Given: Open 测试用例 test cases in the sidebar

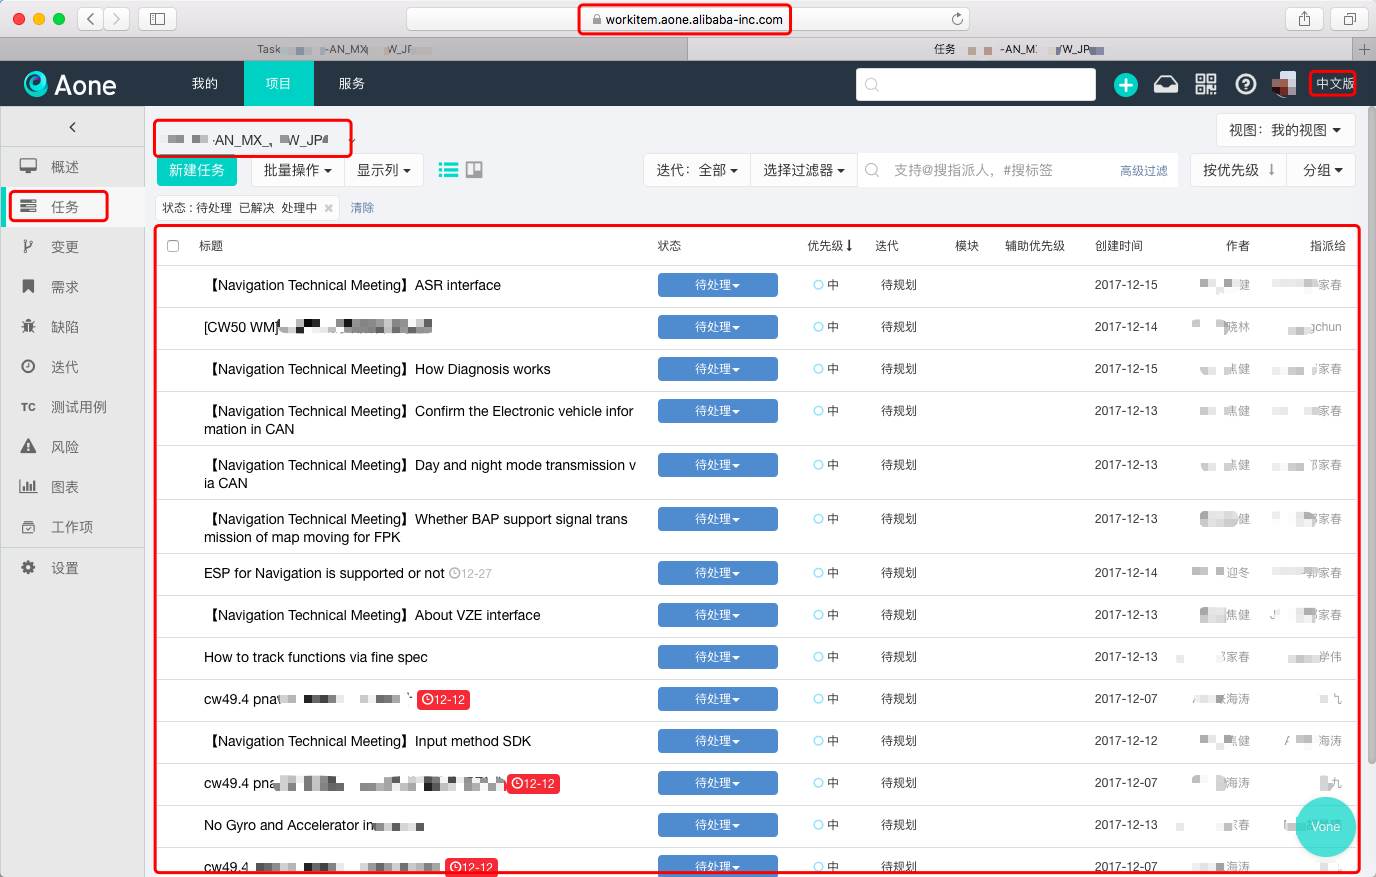Looking at the screenshot, I should 73,407.
